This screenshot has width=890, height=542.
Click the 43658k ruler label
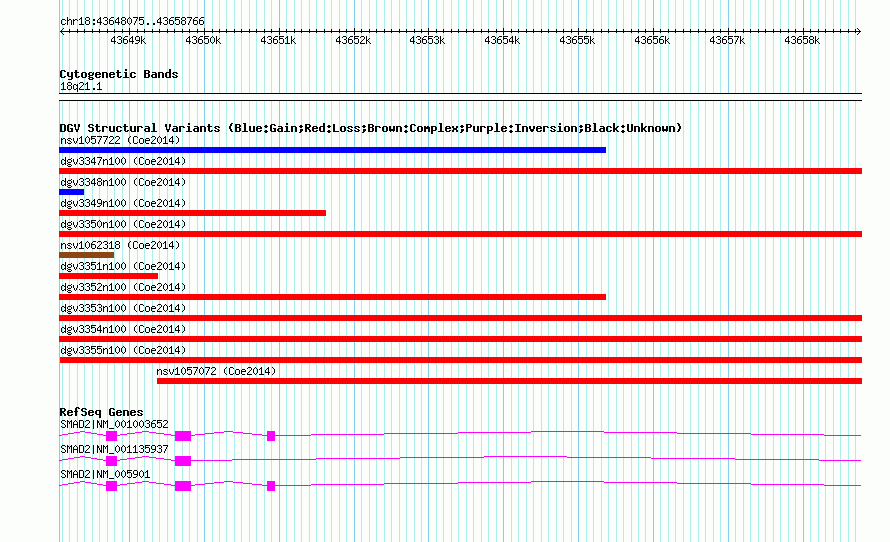click(802, 40)
